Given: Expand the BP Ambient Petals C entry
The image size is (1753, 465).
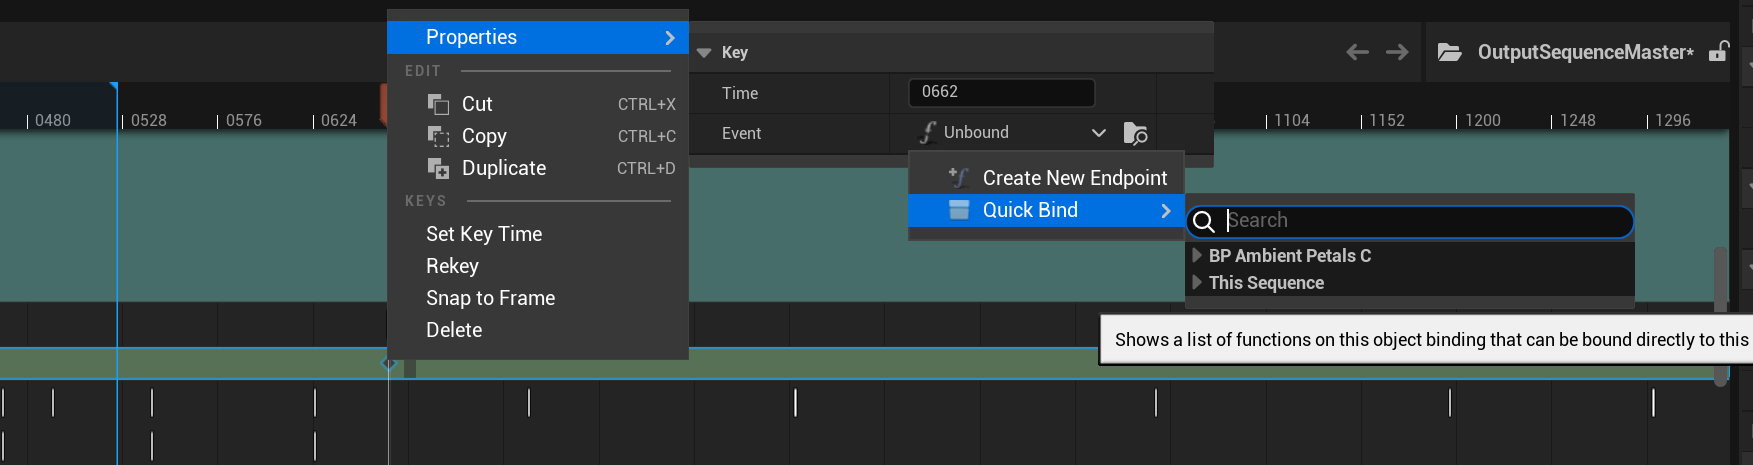Looking at the screenshot, I should [1197, 256].
